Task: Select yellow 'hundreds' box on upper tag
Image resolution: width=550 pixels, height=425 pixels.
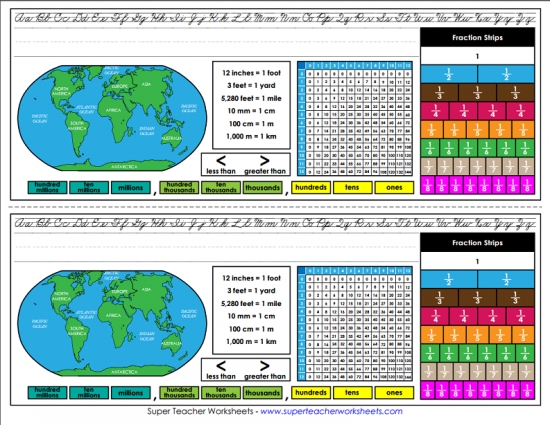Action: click(x=311, y=187)
